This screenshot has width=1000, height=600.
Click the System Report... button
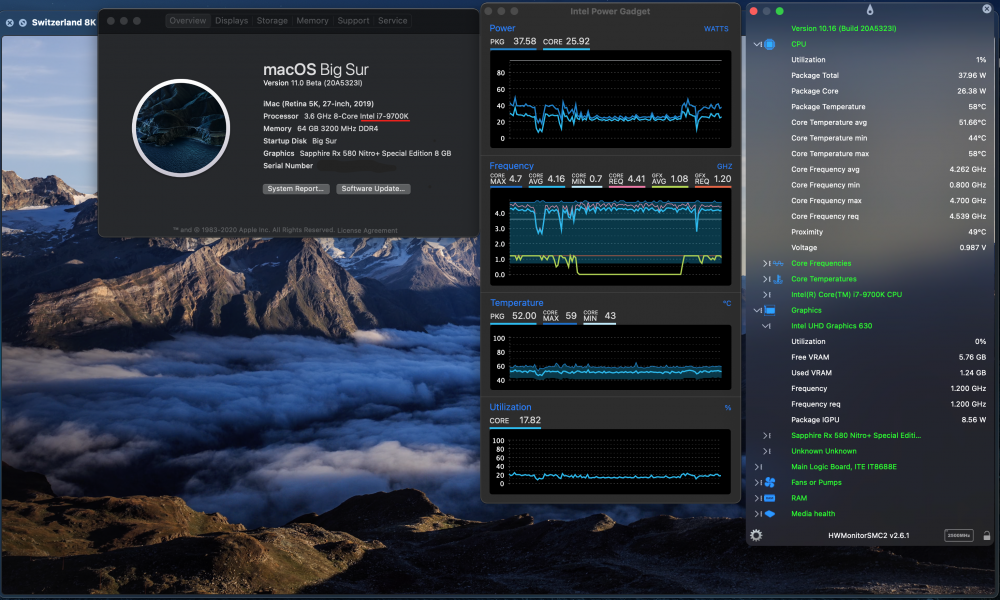(296, 189)
